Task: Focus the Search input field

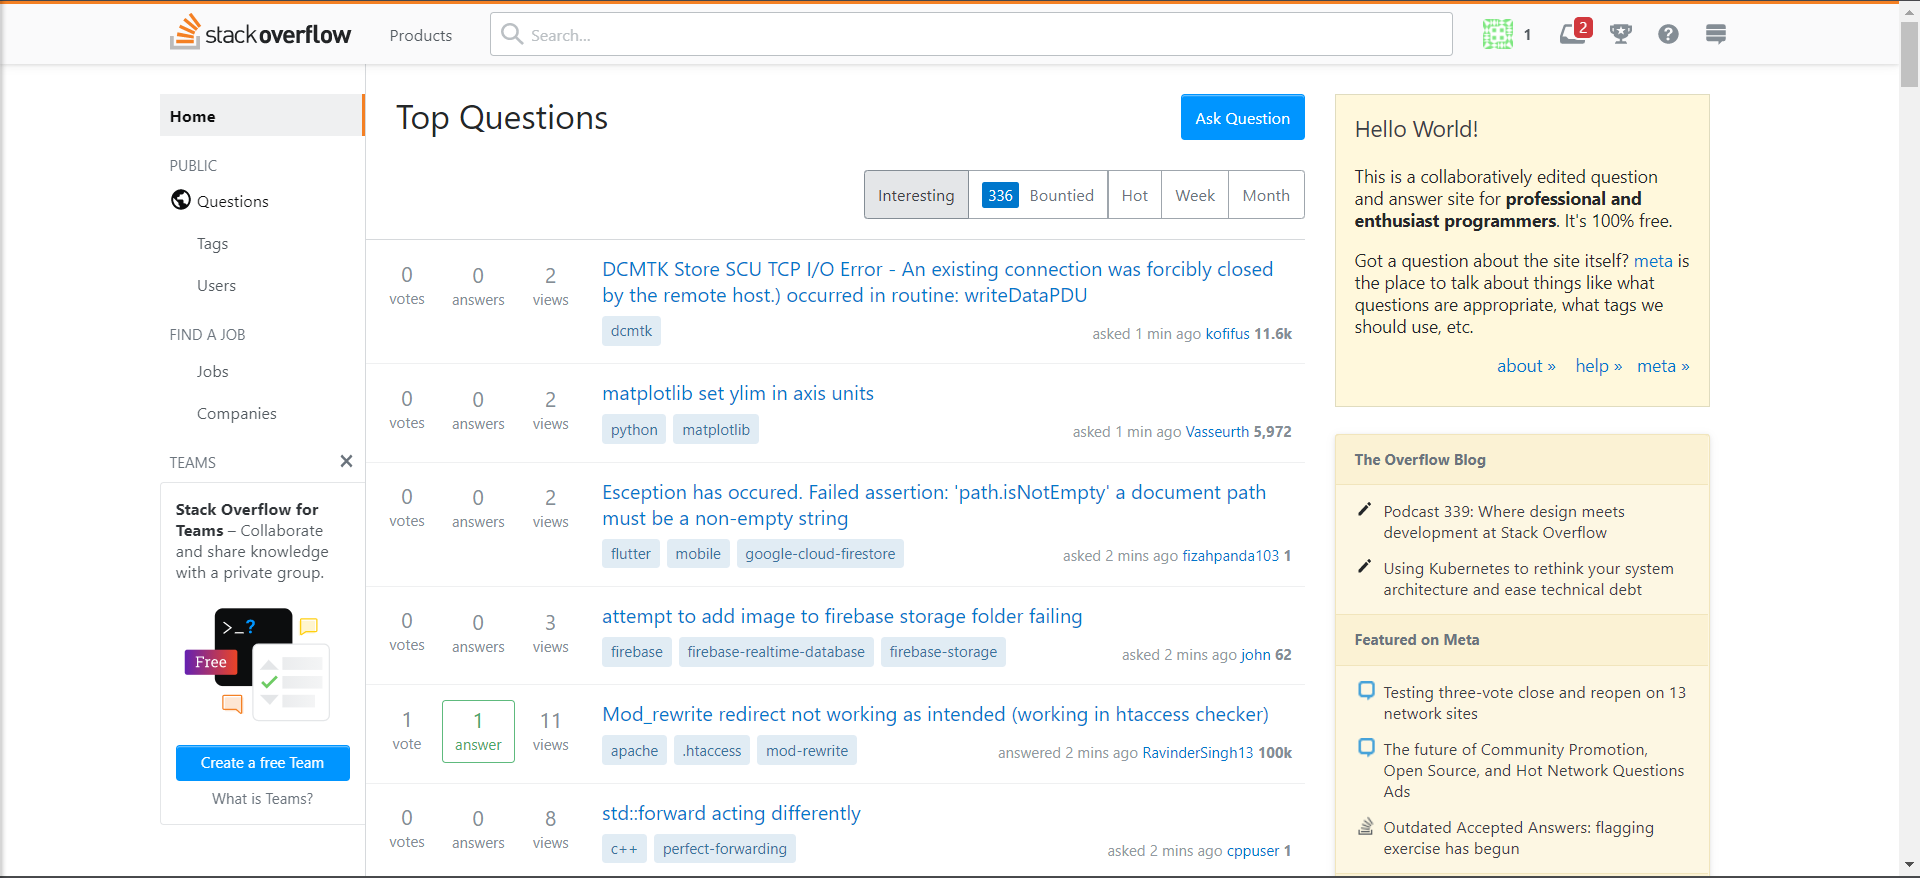Action: tap(971, 34)
